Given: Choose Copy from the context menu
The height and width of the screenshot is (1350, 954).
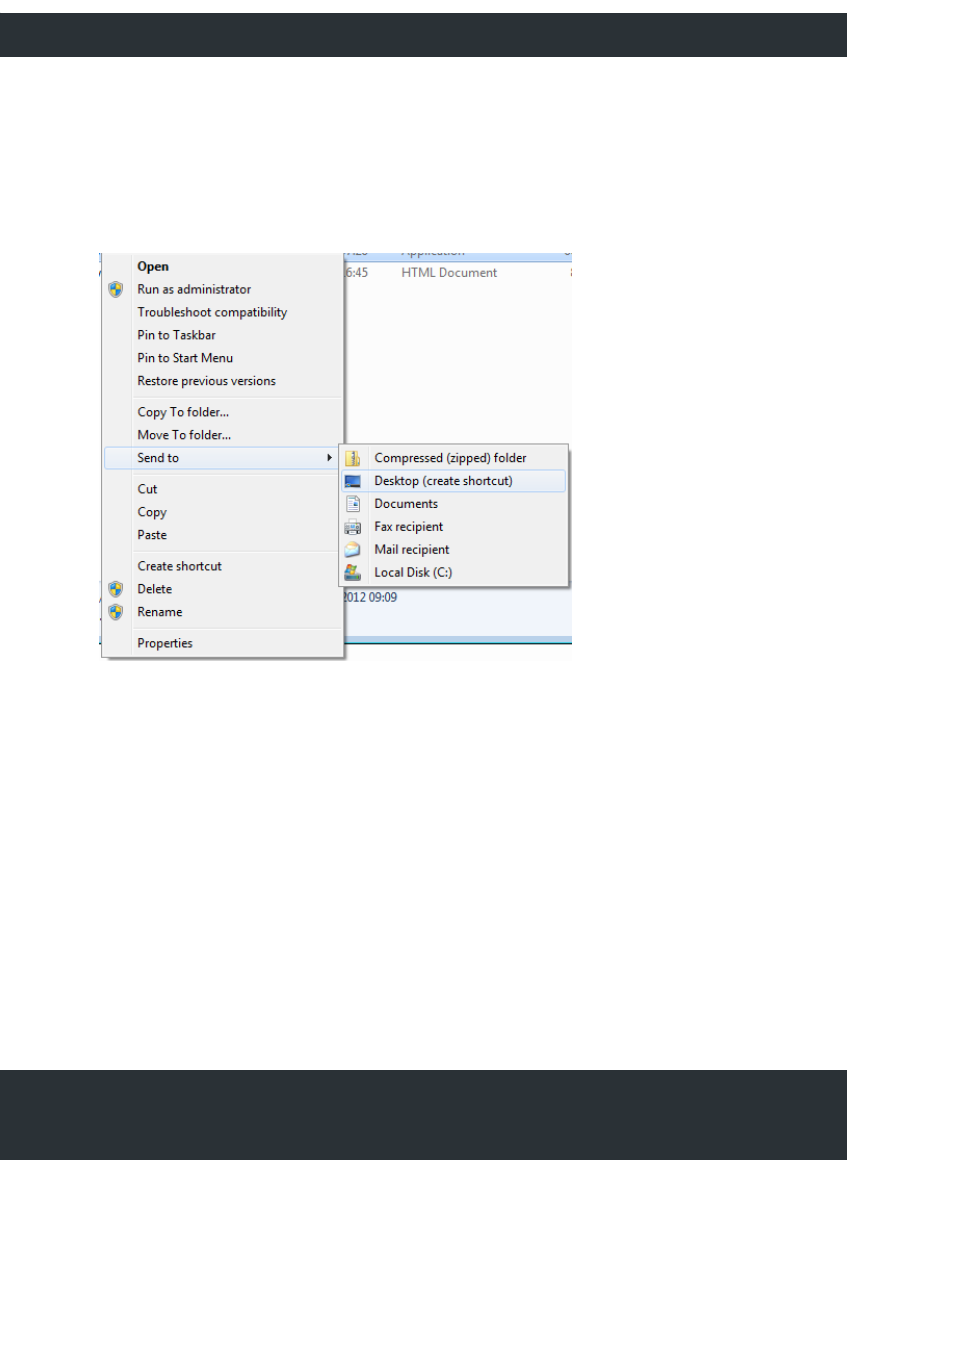Looking at the screenshot, I should click(223, 513).
